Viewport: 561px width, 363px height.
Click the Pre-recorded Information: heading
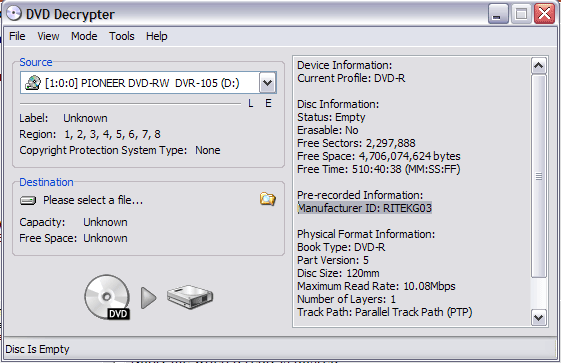(360, 195)
